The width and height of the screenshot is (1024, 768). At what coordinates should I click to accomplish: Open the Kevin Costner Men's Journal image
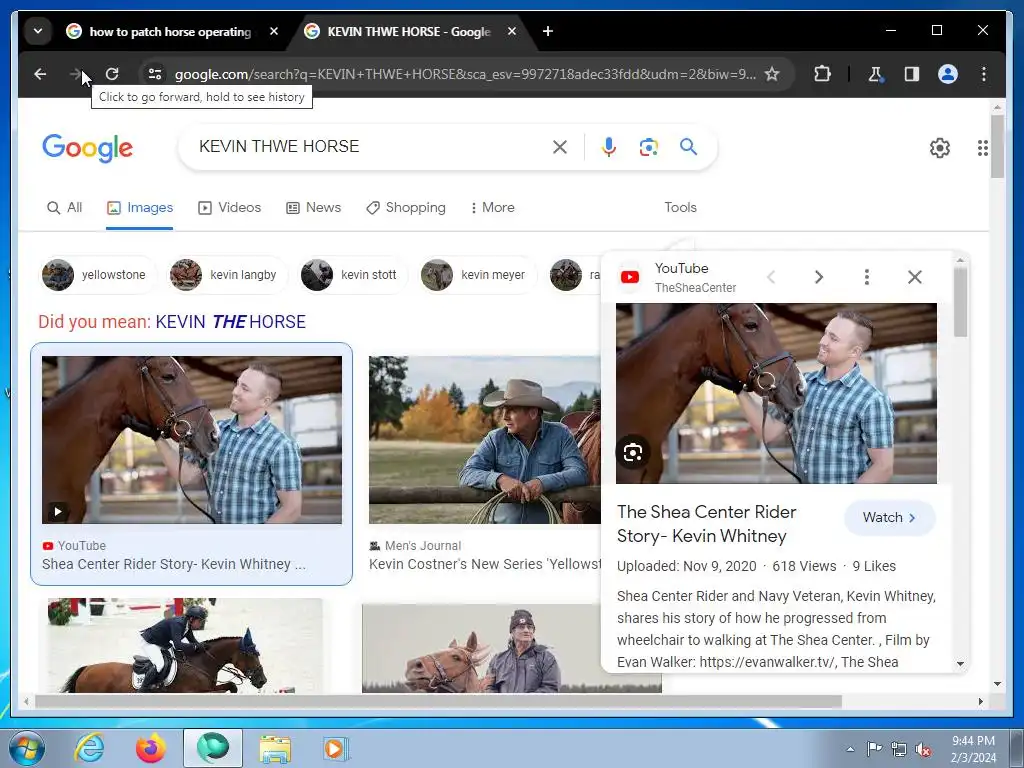click(485, 440)
